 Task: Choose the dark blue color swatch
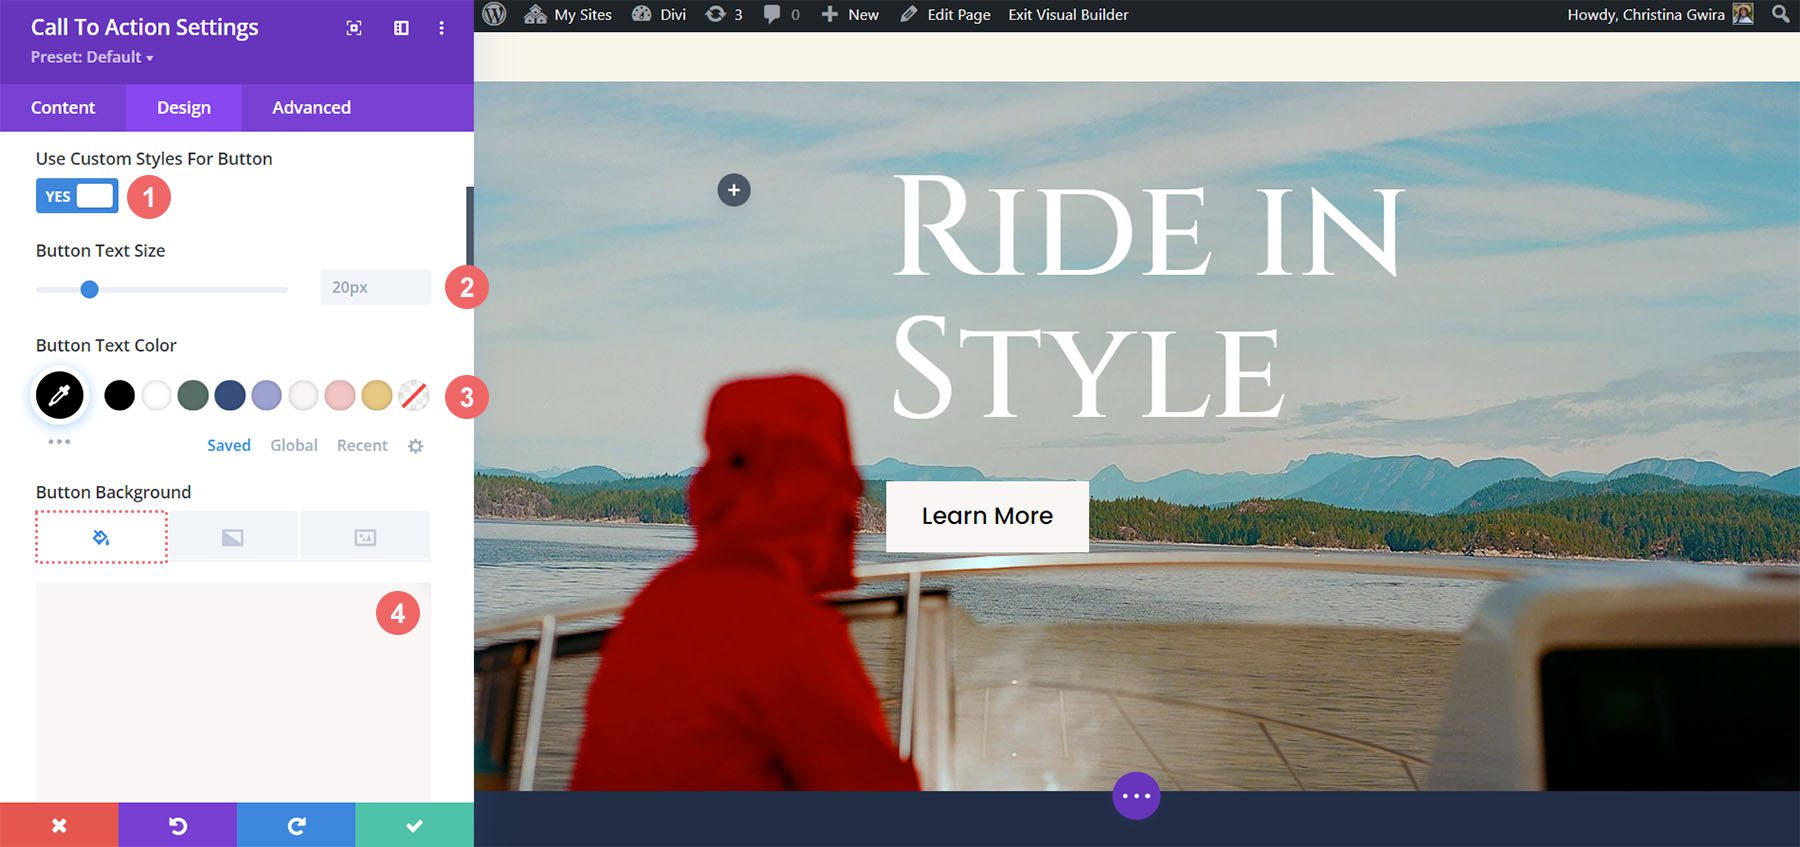point(230,395)
